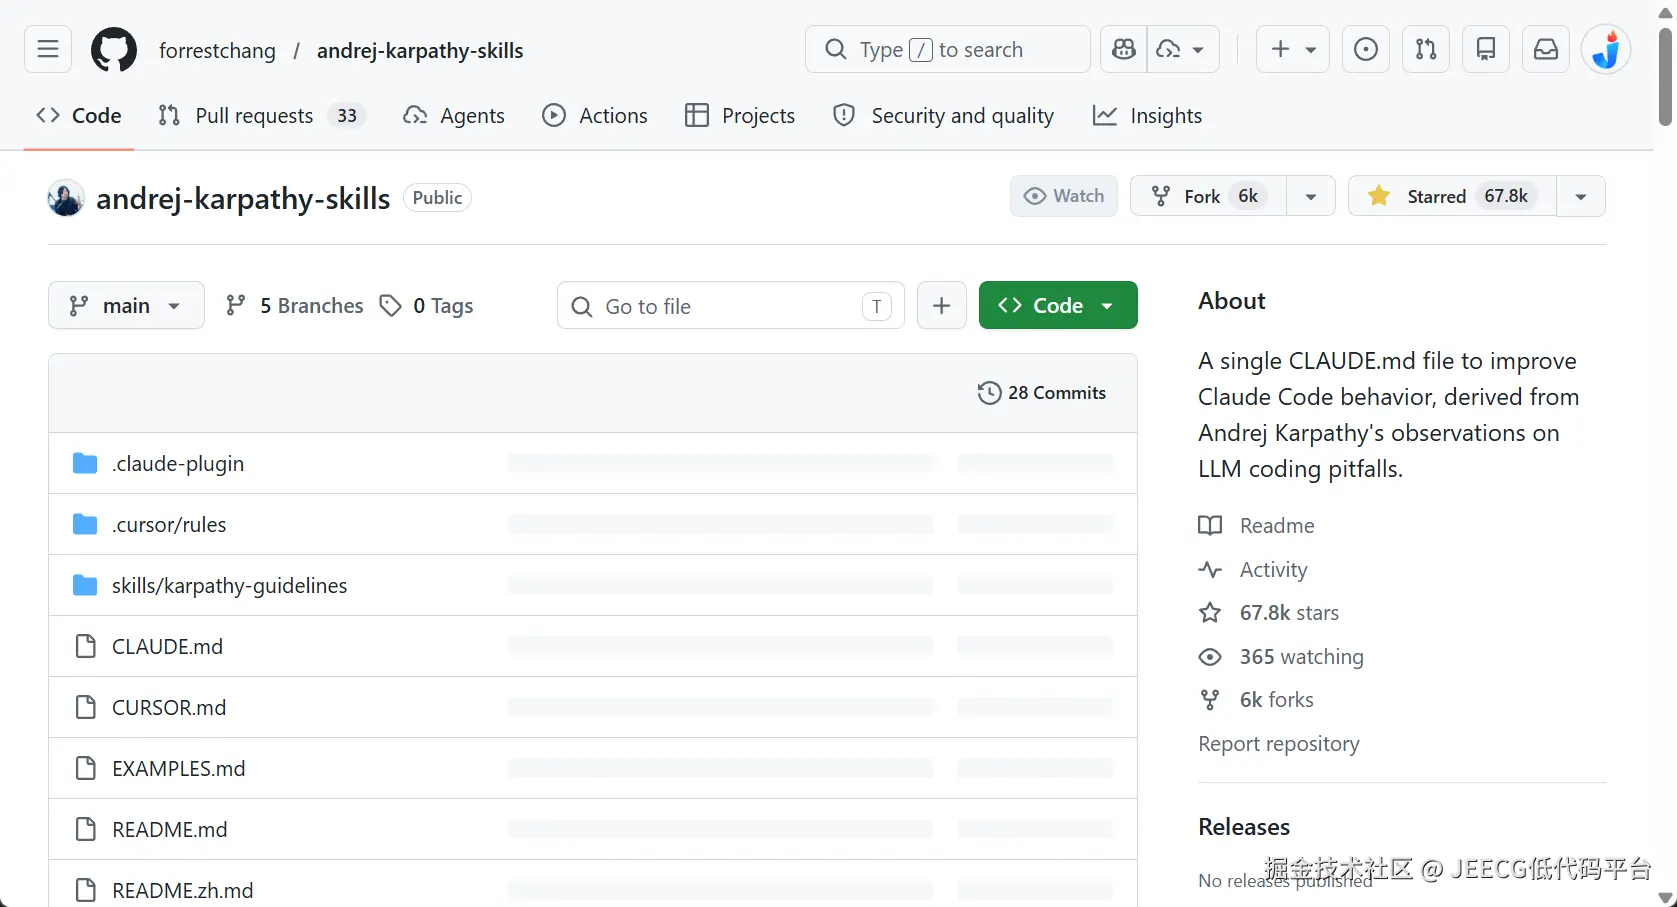
Task: Open your profile avatar menu
Action: (x=1606, y=49)
